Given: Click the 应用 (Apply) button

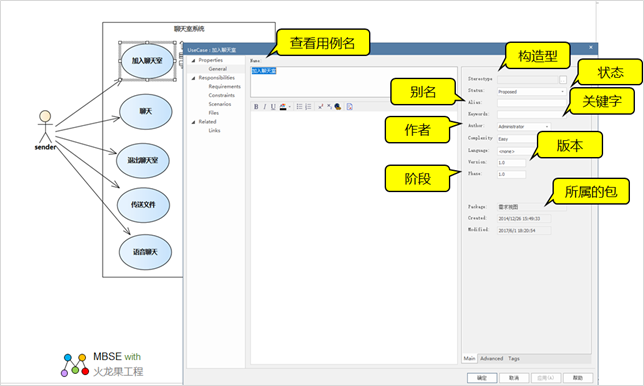Looking at the screenshot, I should (x=546, y=378).
